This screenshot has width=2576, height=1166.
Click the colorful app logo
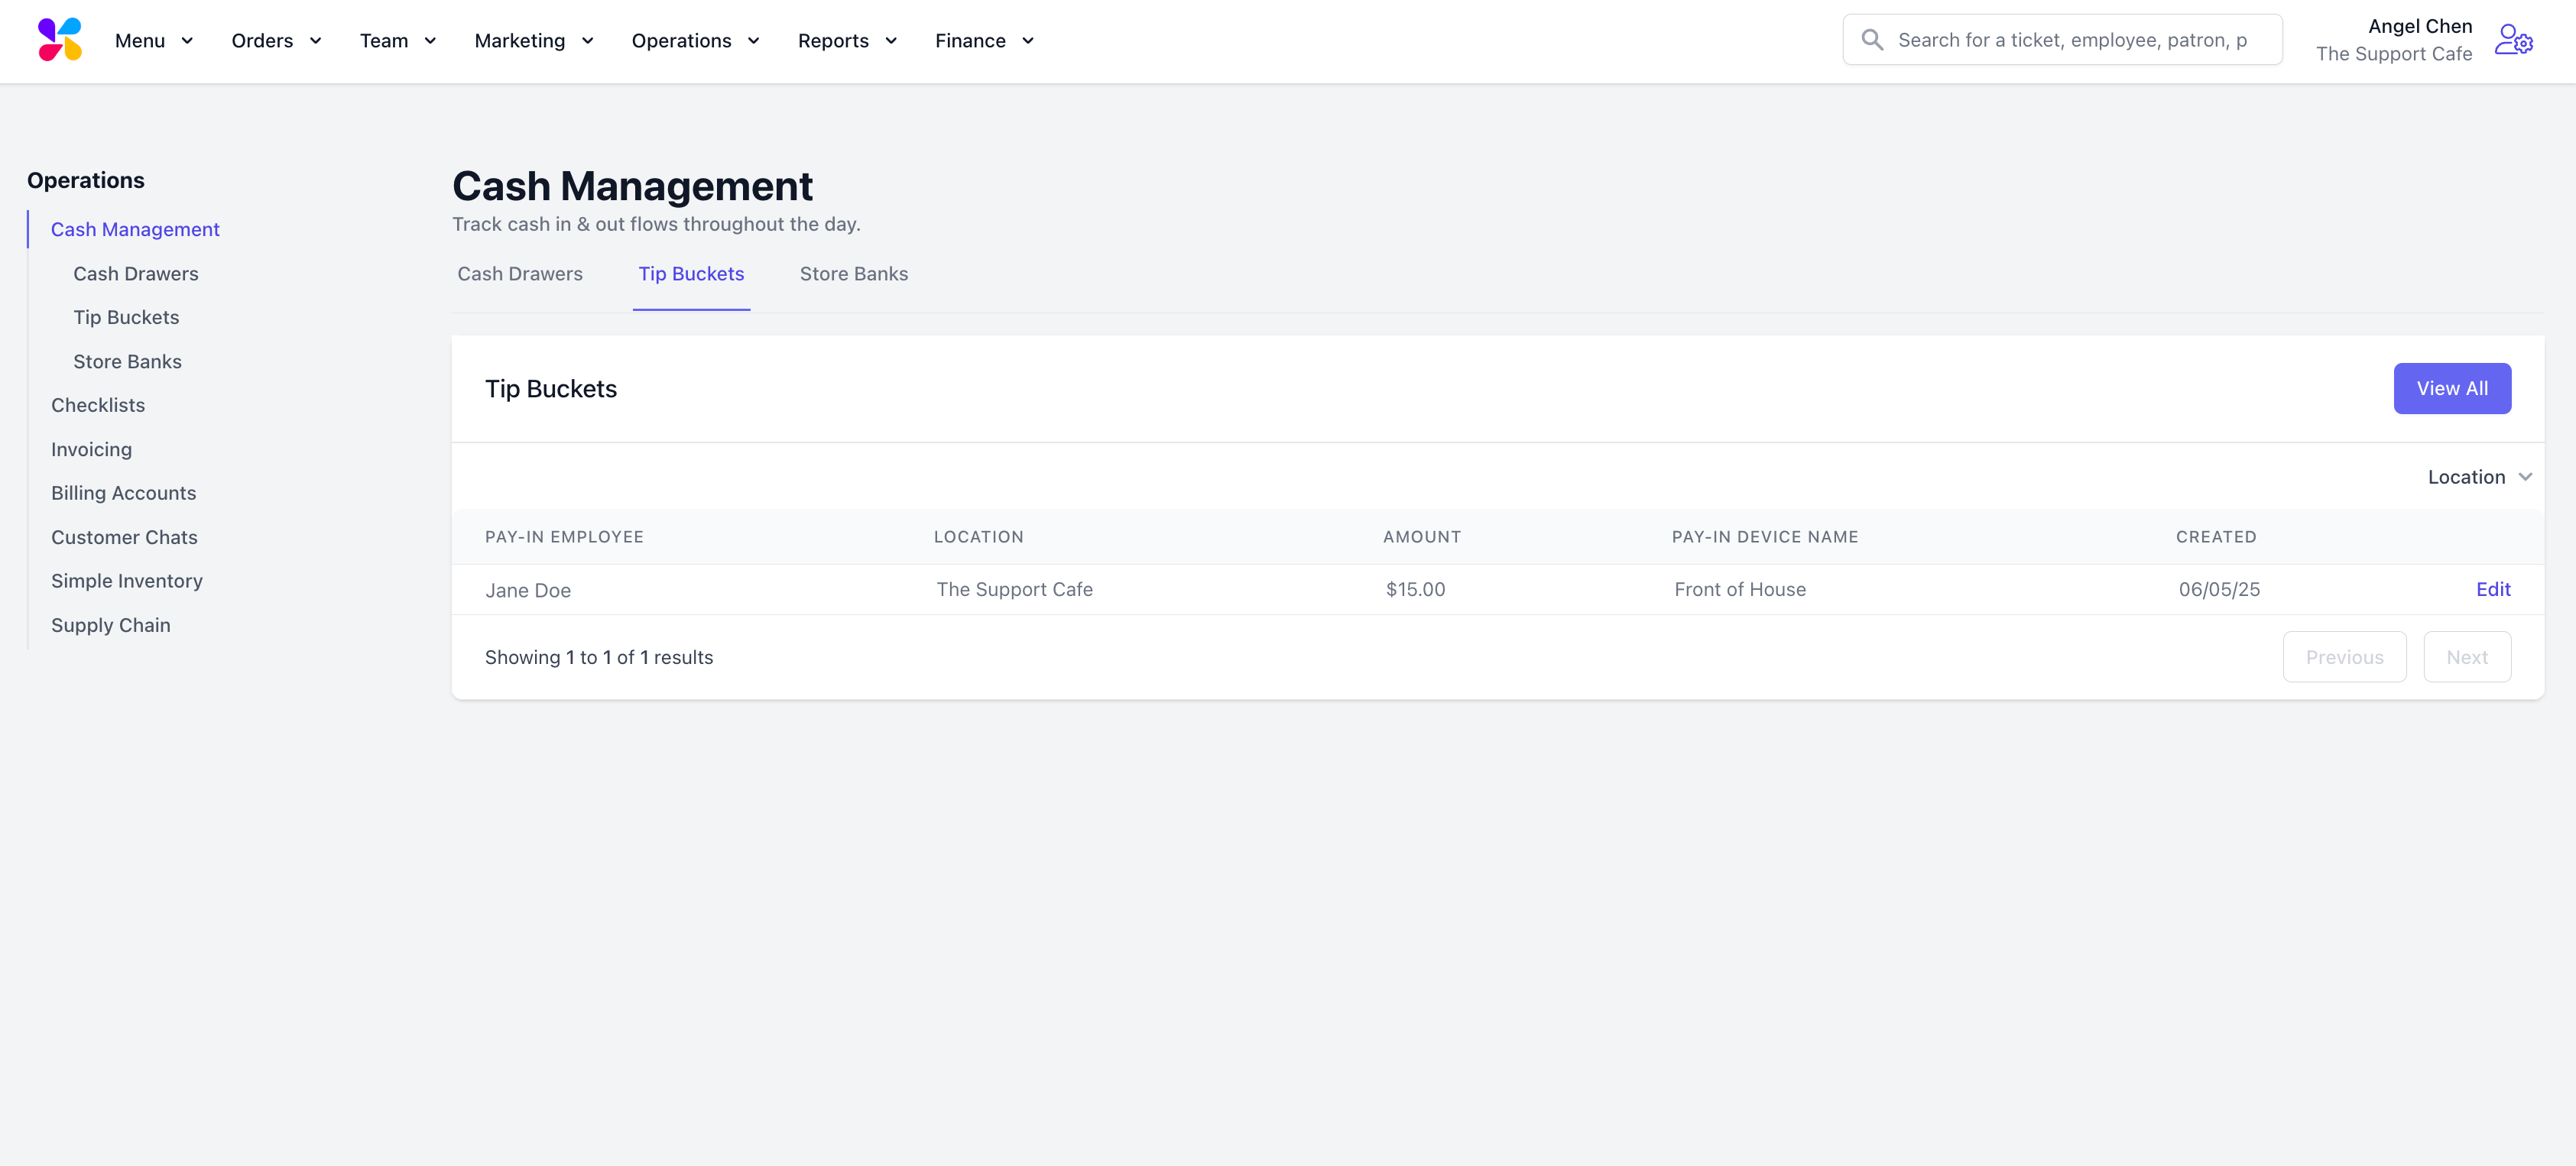coord(59,40)
